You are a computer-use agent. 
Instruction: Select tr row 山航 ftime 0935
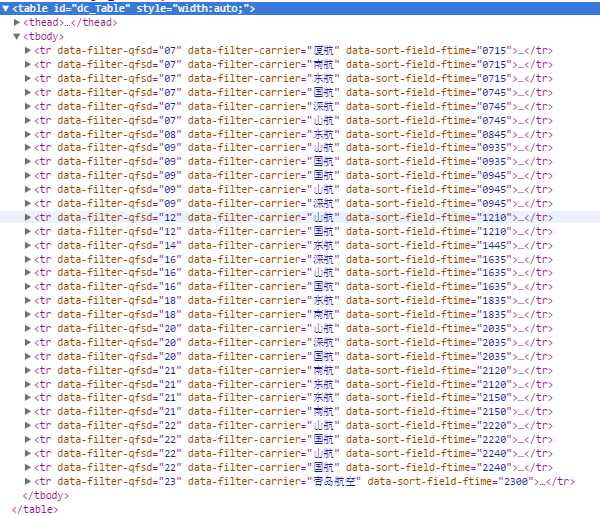pyautogui.click(x=293, y=147)
